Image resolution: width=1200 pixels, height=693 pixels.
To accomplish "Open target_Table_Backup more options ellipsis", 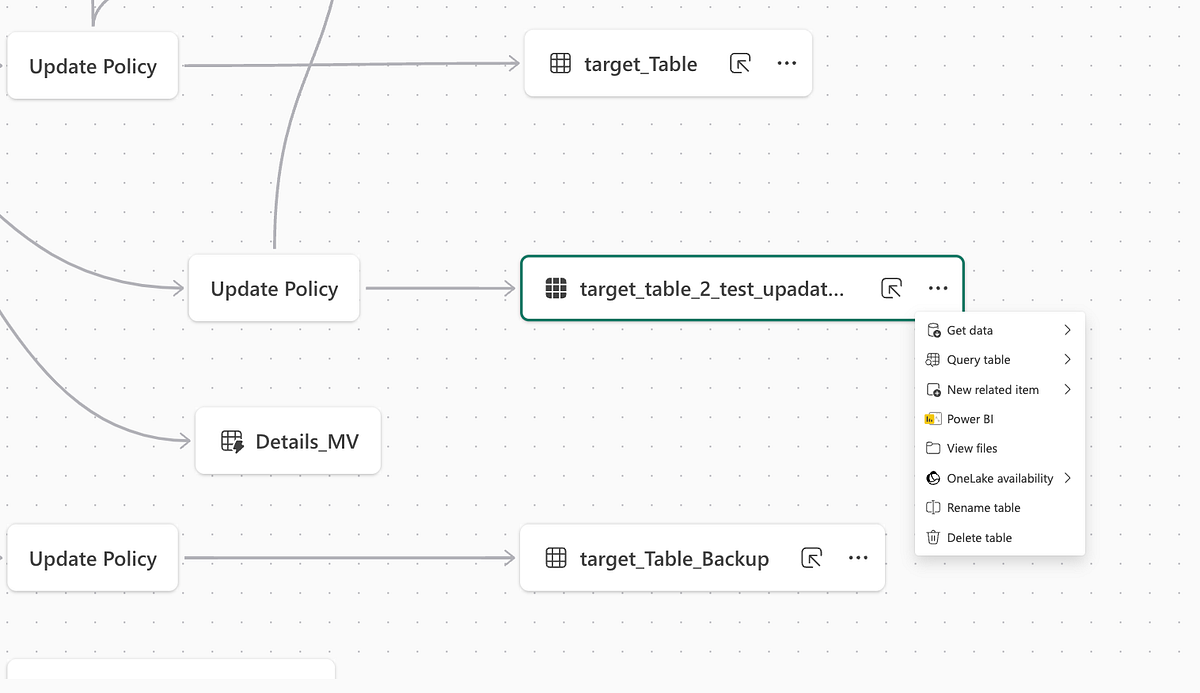I will click(x=858, y=558).
